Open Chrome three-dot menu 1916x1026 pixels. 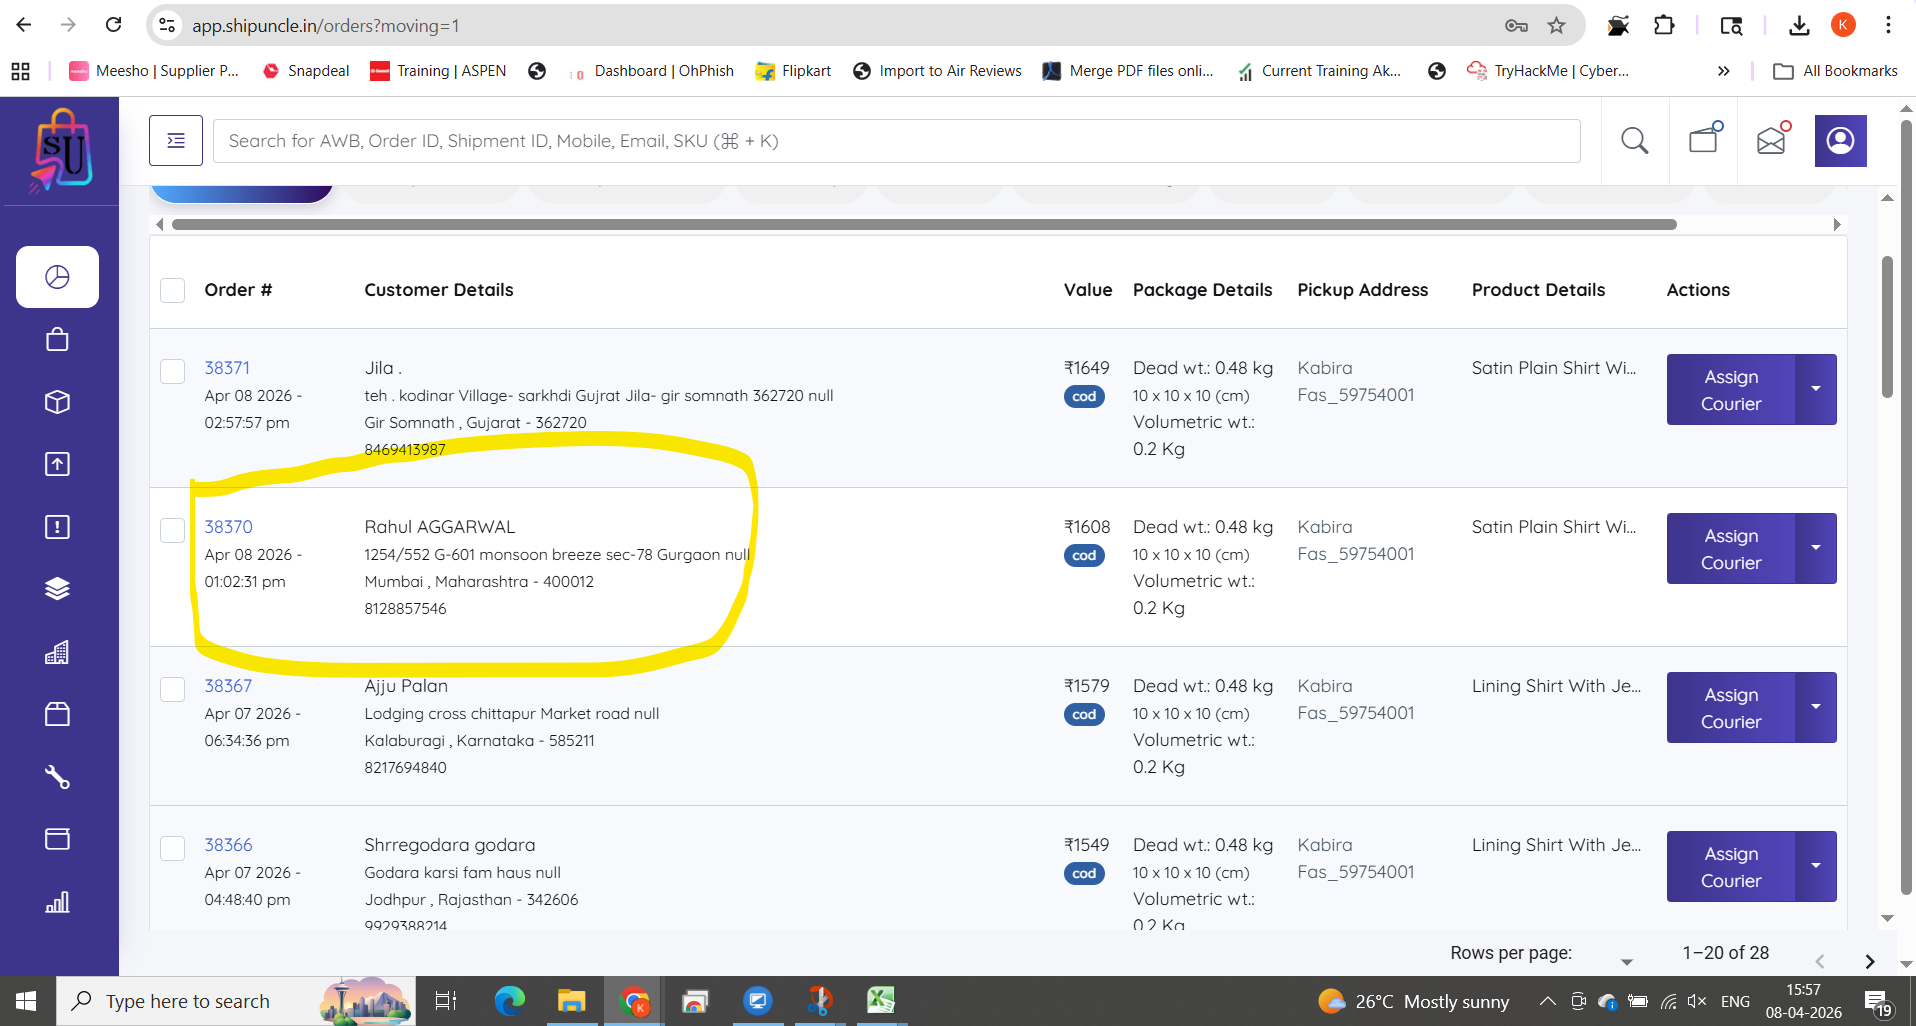[1888, 26]
